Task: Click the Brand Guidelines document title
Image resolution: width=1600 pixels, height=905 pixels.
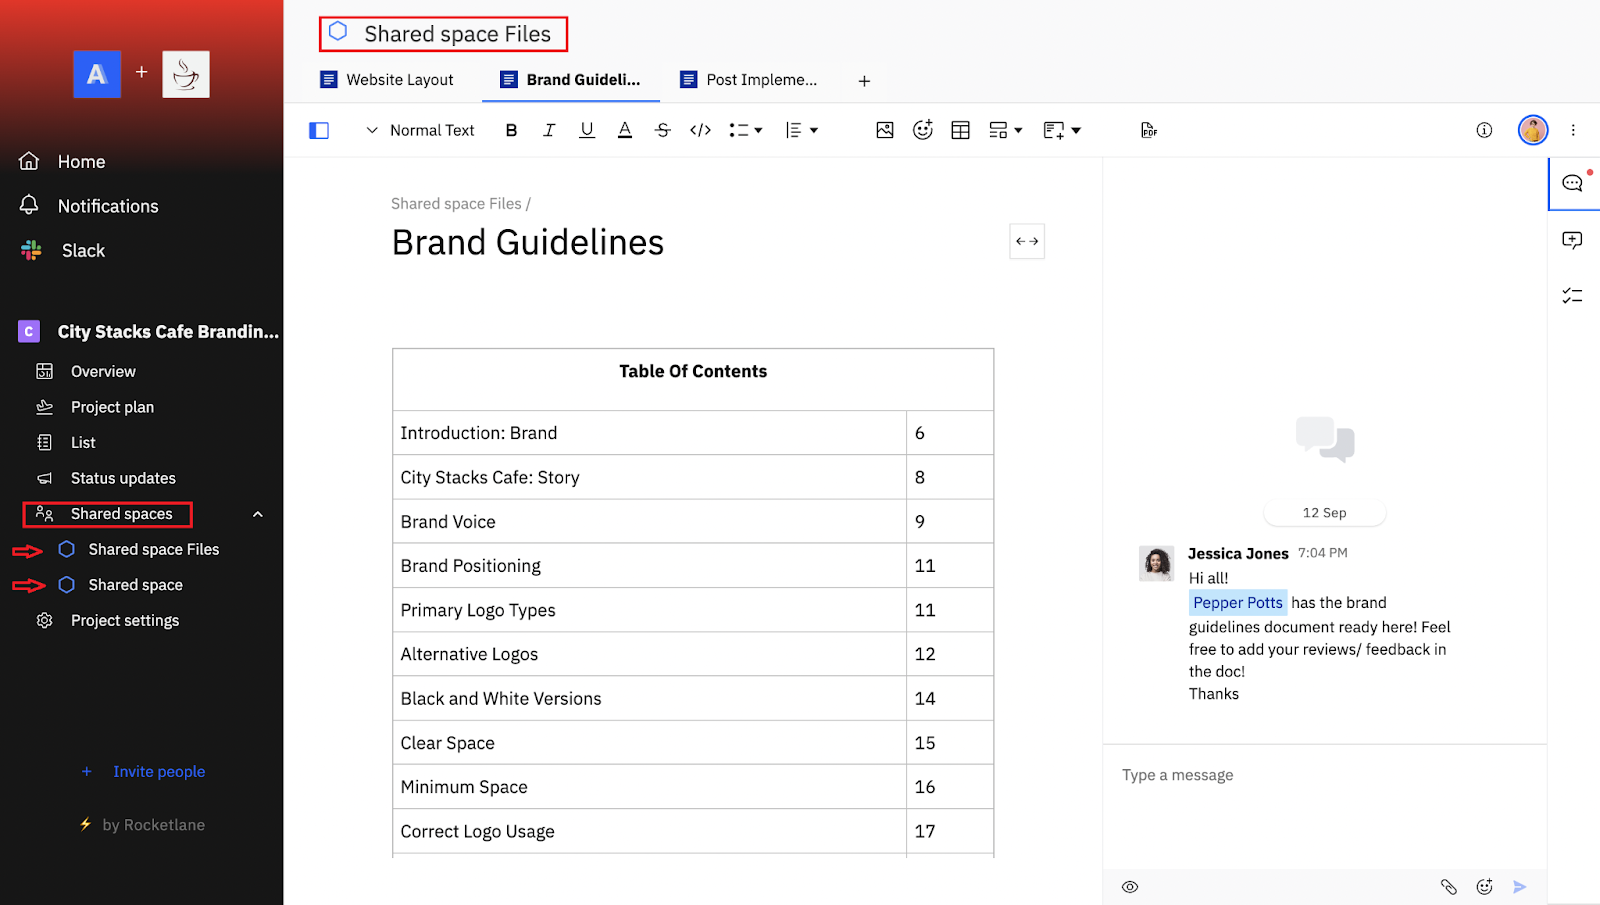Action: click(x=528, y=242)
